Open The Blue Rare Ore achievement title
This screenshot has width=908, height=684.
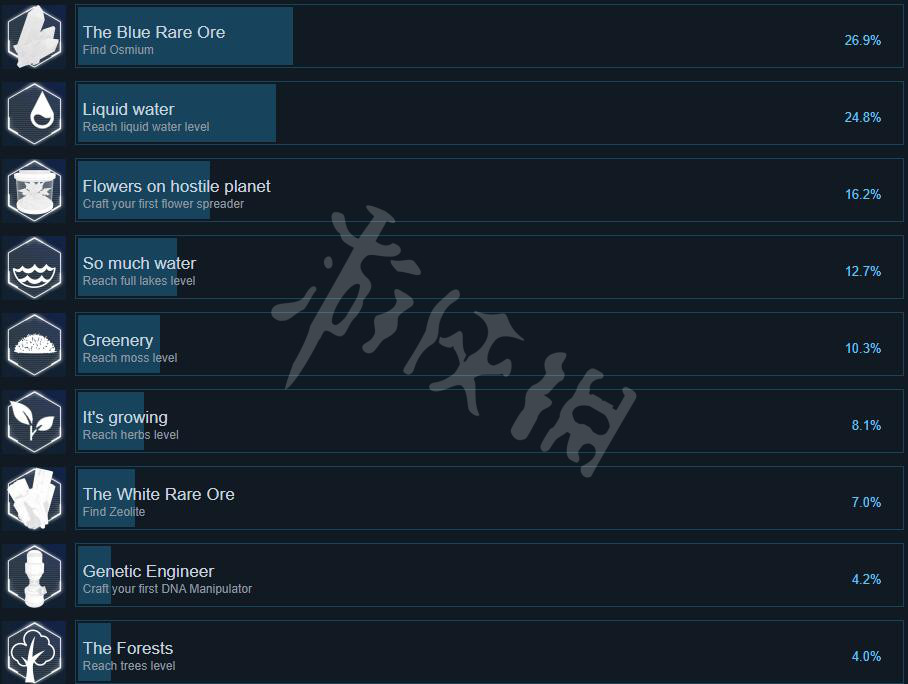pos(153,32)
